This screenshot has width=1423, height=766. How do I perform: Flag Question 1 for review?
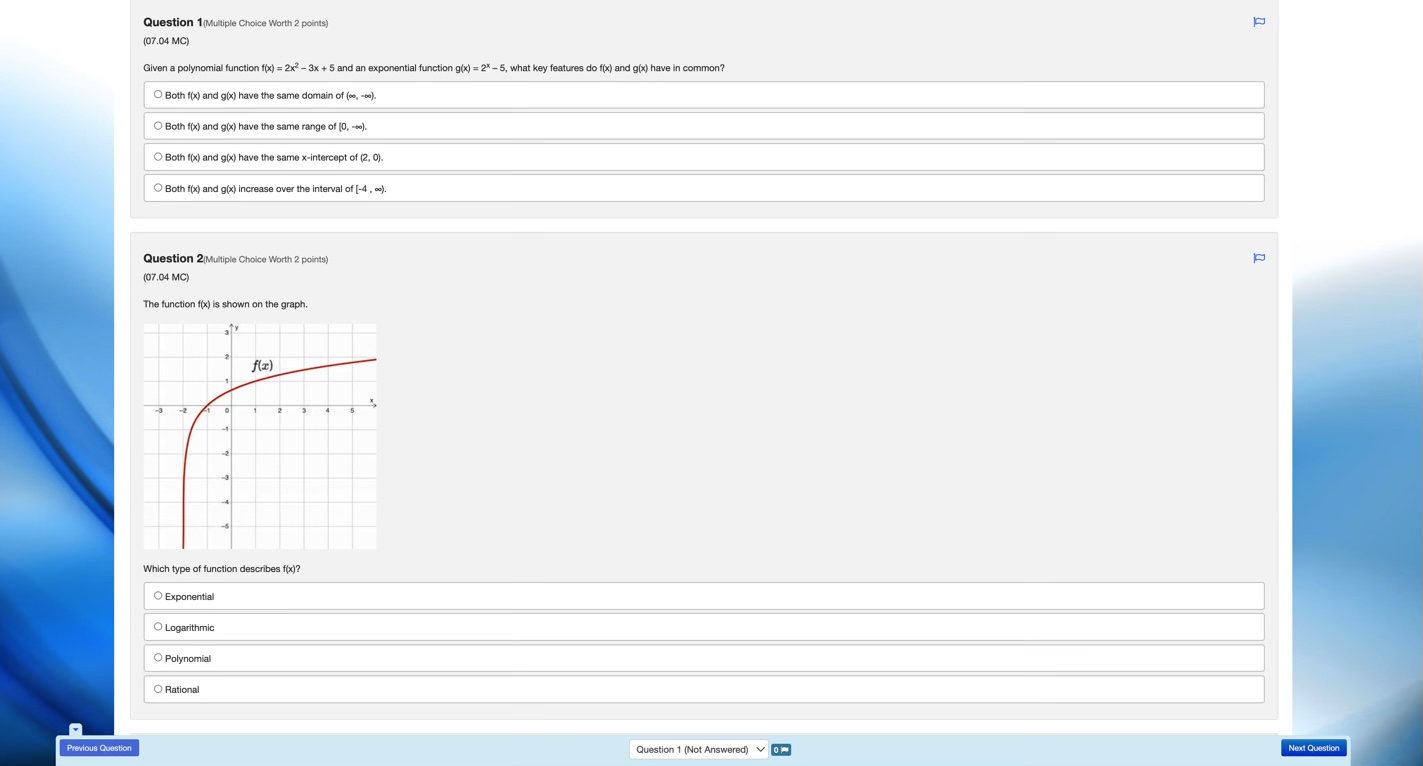[x=1259, y=21]
